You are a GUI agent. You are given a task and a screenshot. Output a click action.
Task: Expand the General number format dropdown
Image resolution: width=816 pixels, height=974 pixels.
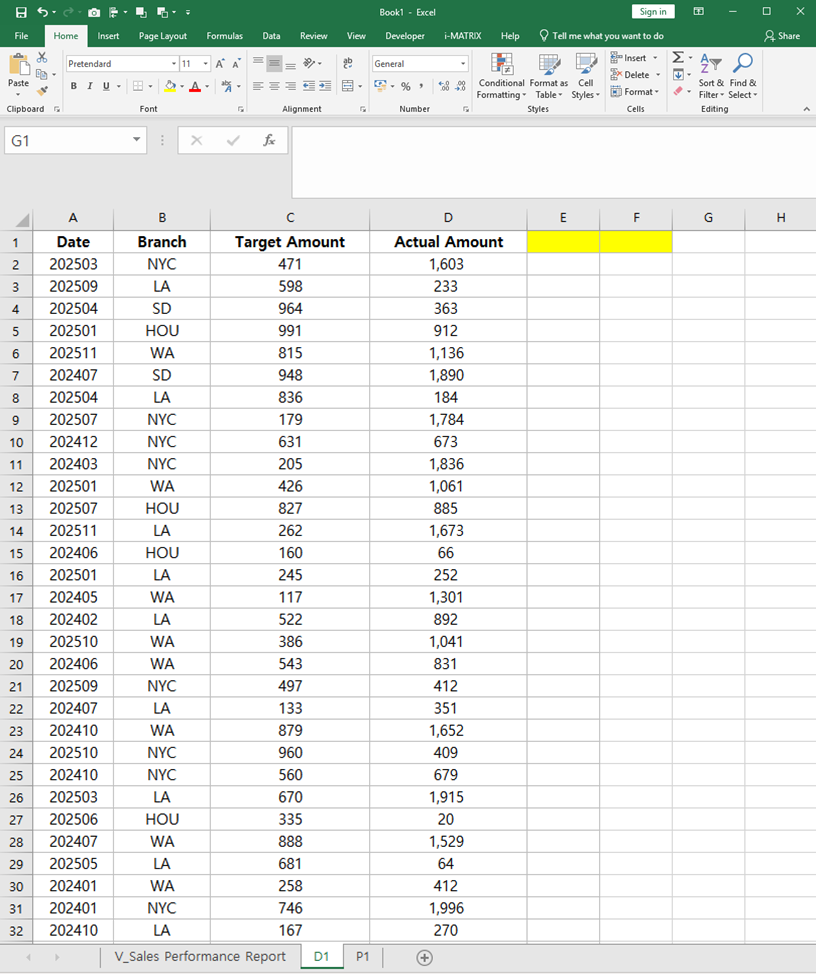point(463,63)
